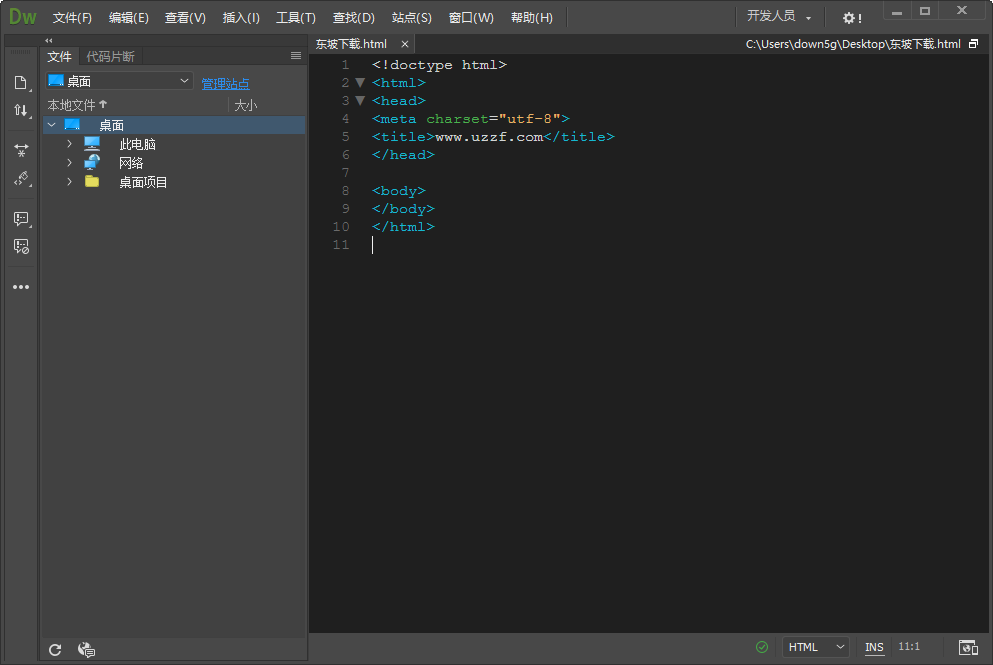993x665 pixels.
Task: Click the closing </html> tag
Action: 403,227
